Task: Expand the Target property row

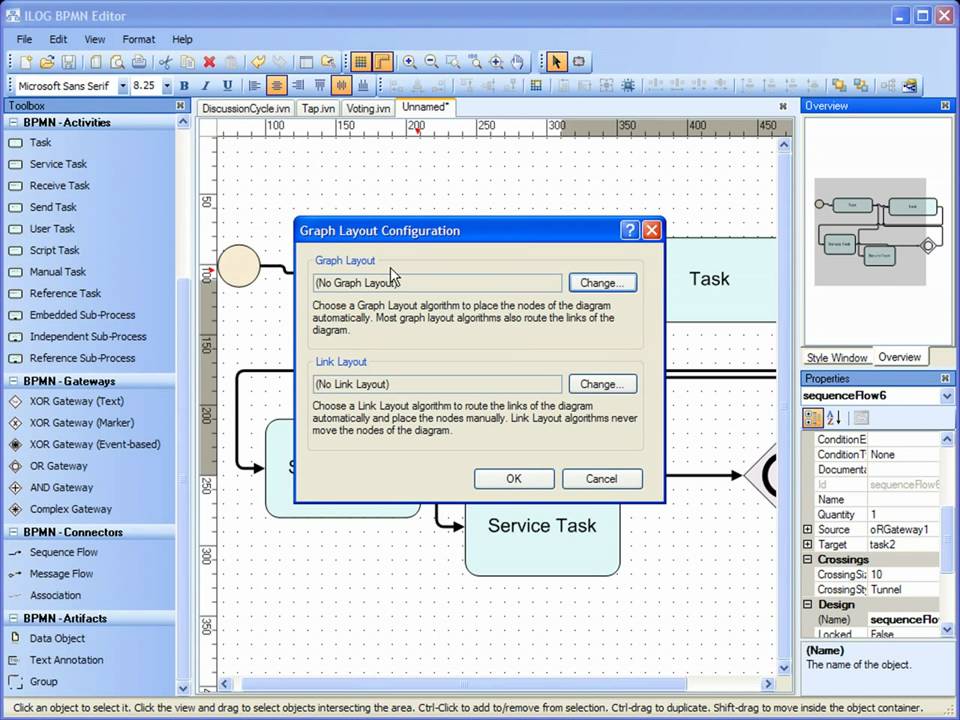Action: pyautogui.click(x=808, y=544)
